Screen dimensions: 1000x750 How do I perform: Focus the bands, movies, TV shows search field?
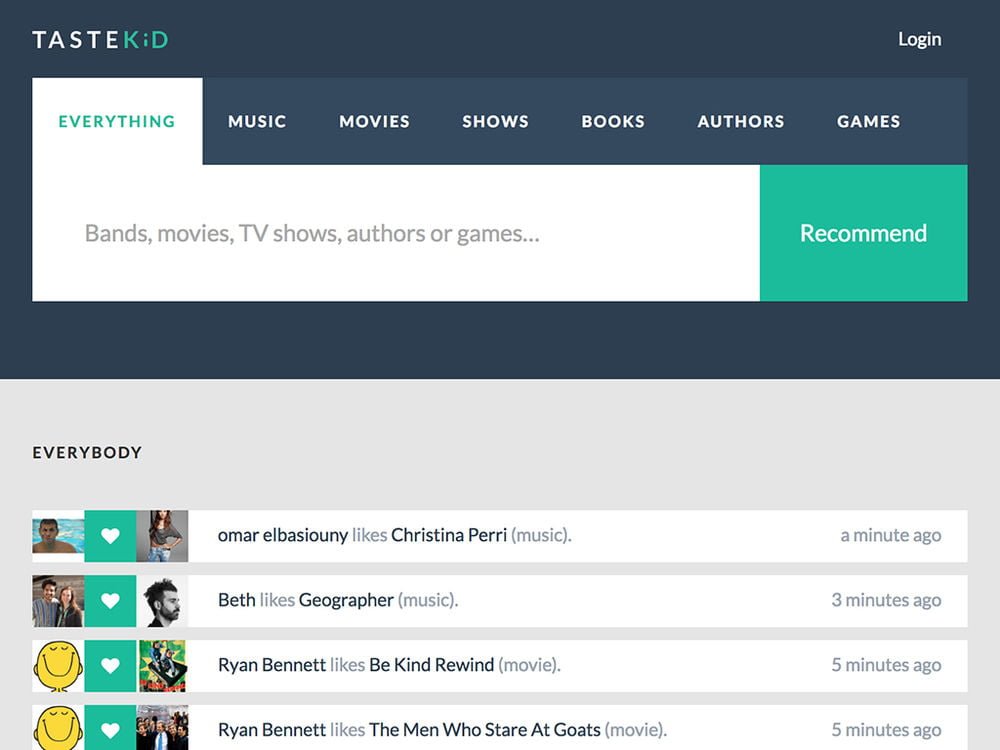pyautogui.click(x=396, y=234)
